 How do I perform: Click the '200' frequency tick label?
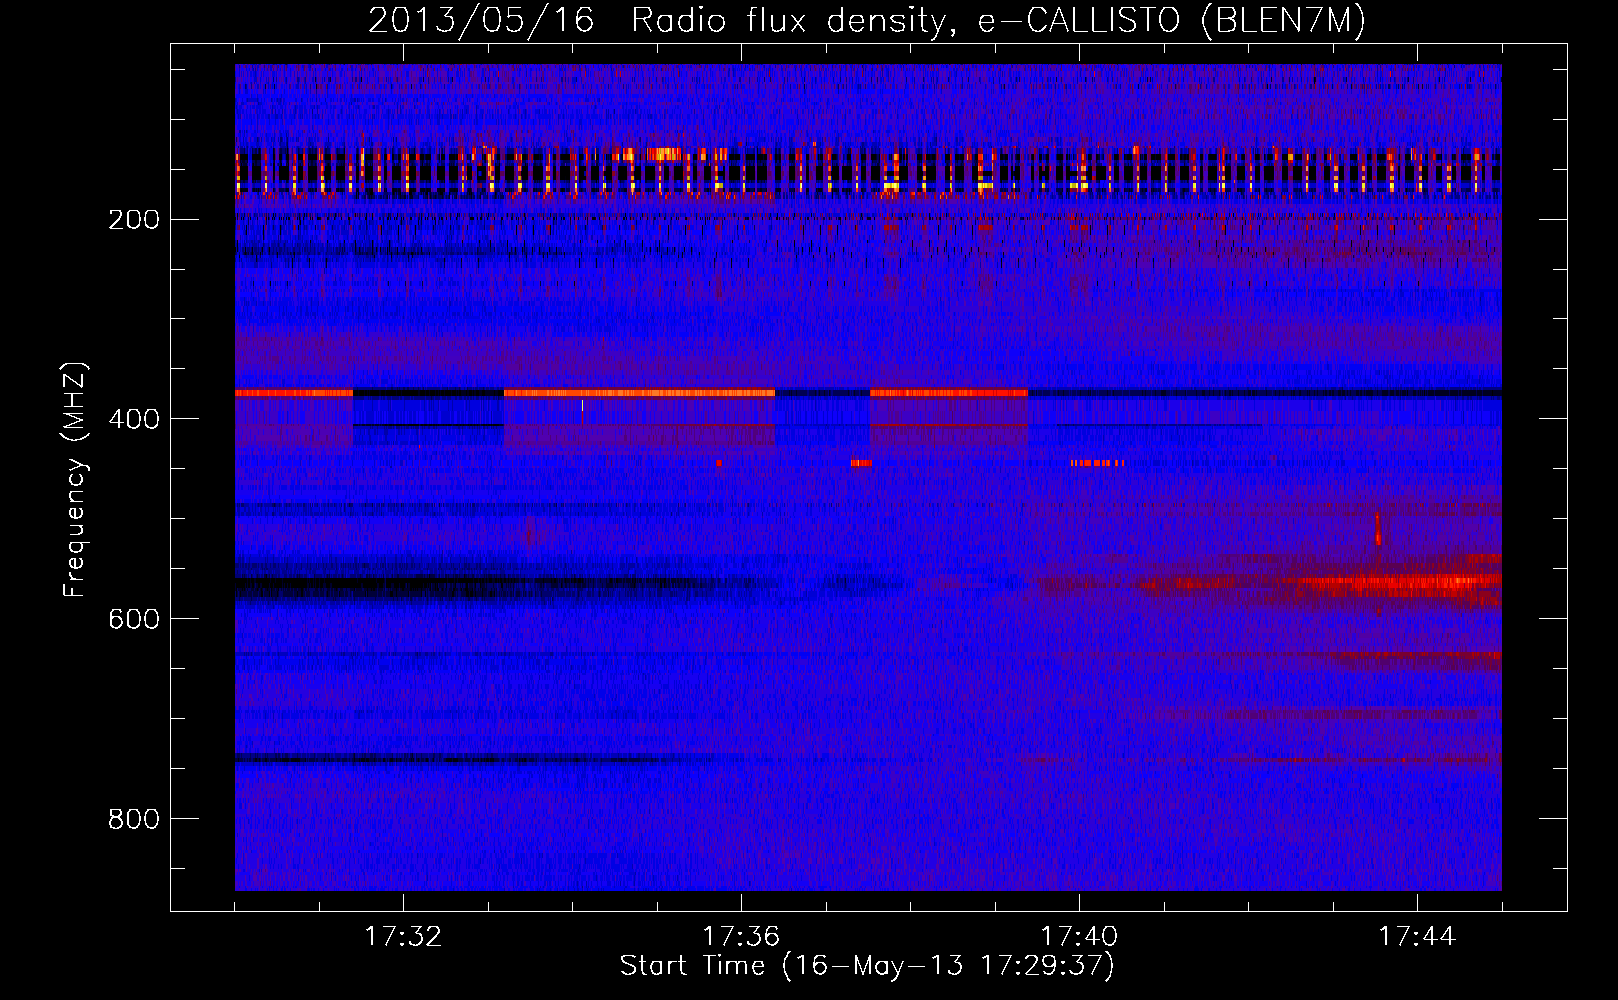[134, 220]
